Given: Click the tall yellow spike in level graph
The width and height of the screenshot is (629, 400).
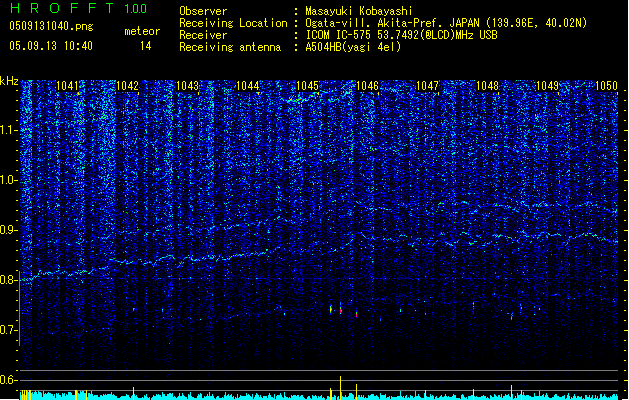Looking at the screenshot, I should (341, 385).
